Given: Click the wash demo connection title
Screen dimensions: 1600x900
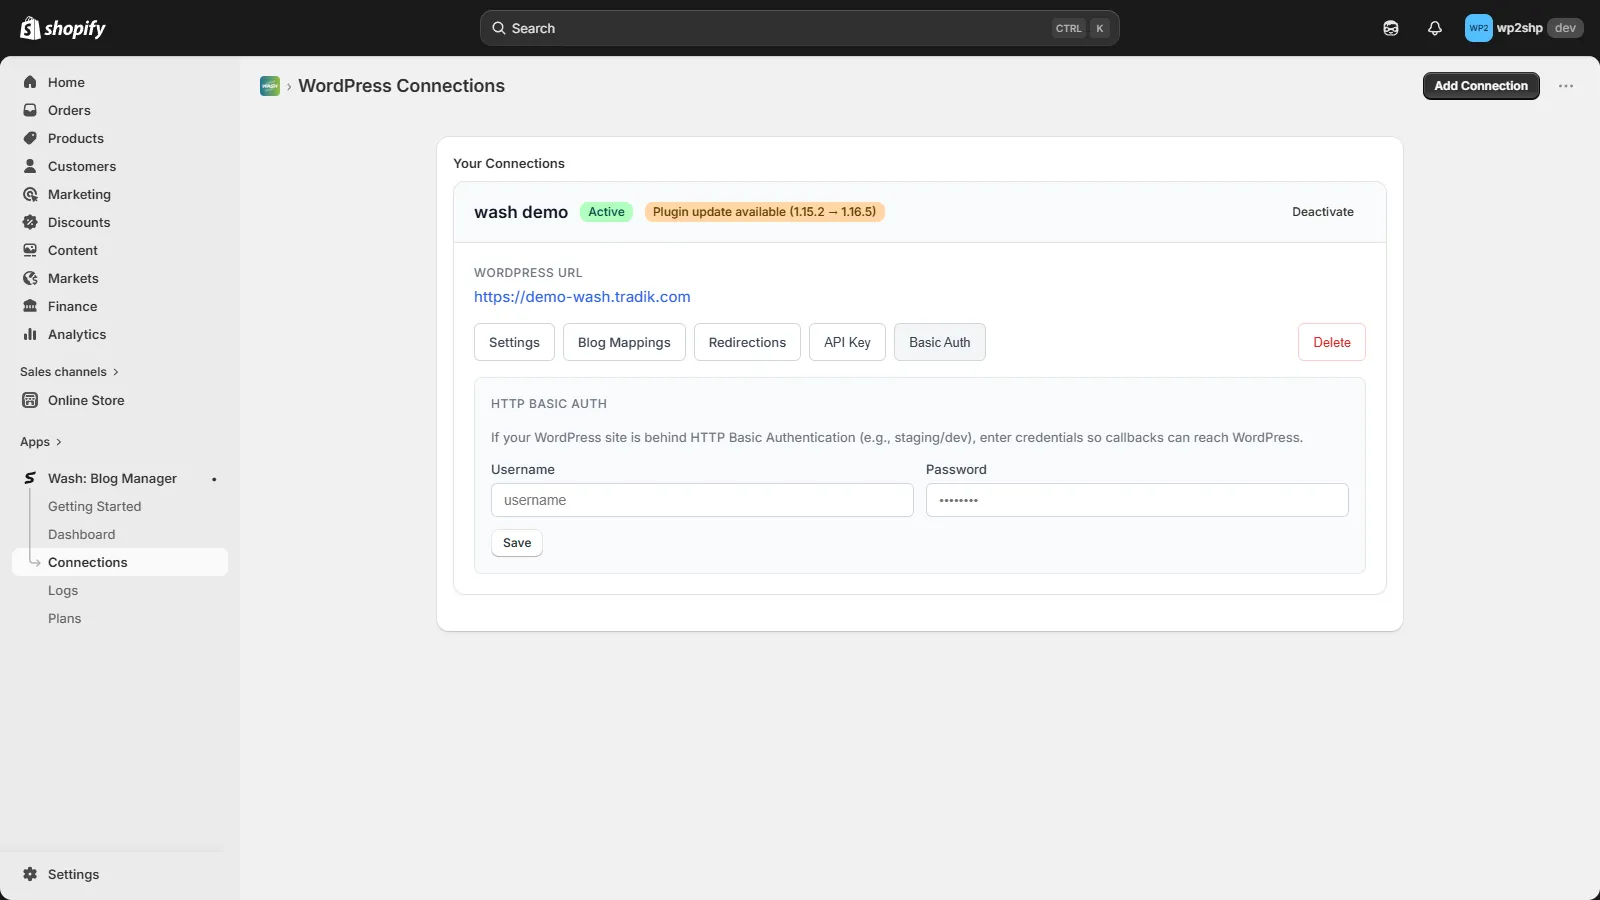Looking at the screenshot, I should click(521, 212).
